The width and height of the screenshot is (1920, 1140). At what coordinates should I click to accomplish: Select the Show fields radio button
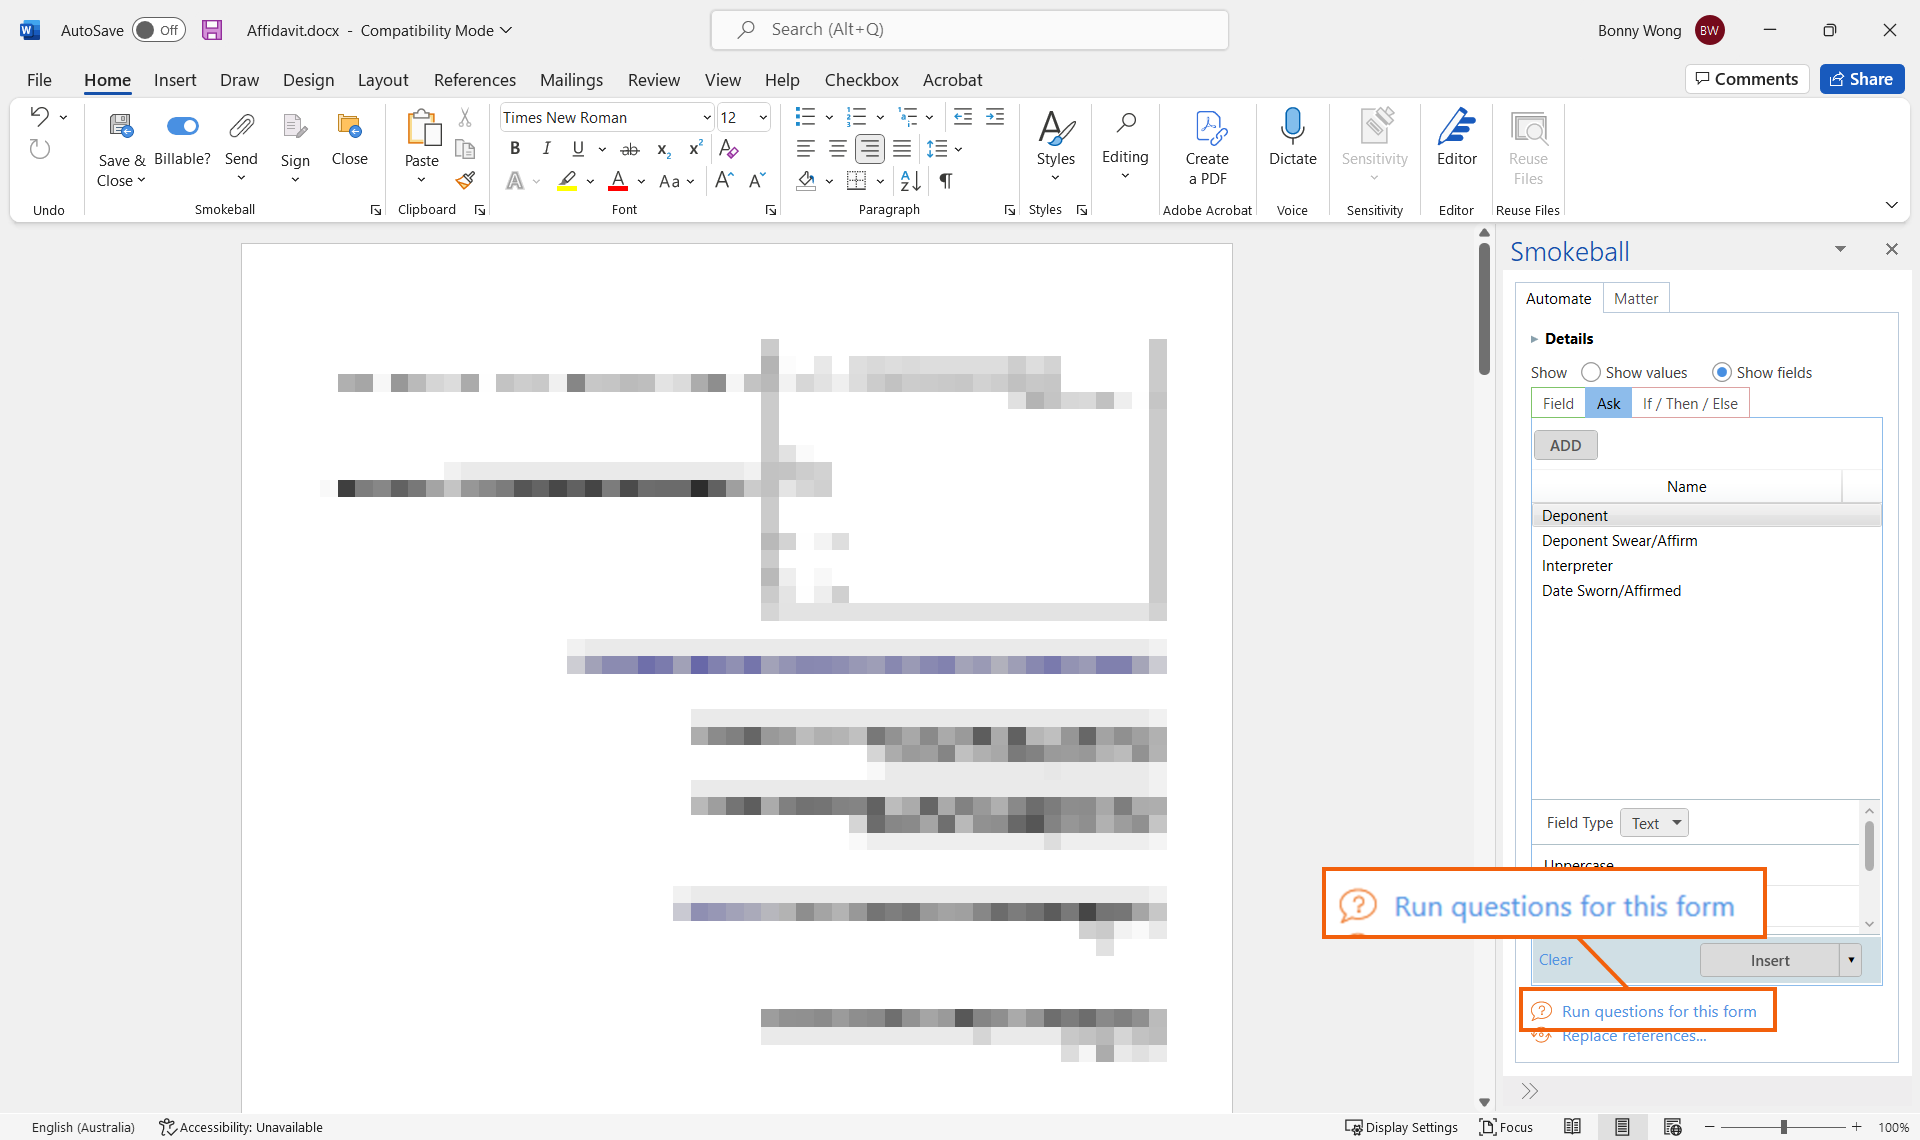pyautogui.click(x=1721, y=372)
